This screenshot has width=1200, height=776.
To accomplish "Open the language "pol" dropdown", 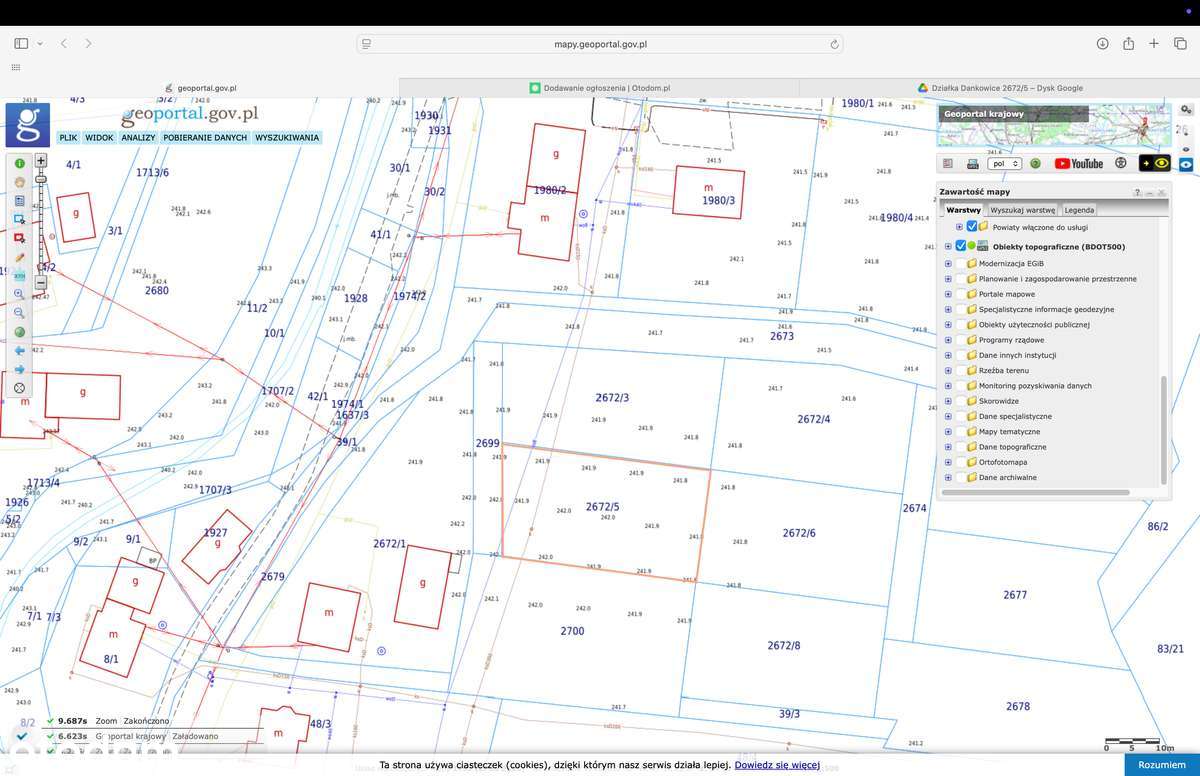I will (1005, 163).
